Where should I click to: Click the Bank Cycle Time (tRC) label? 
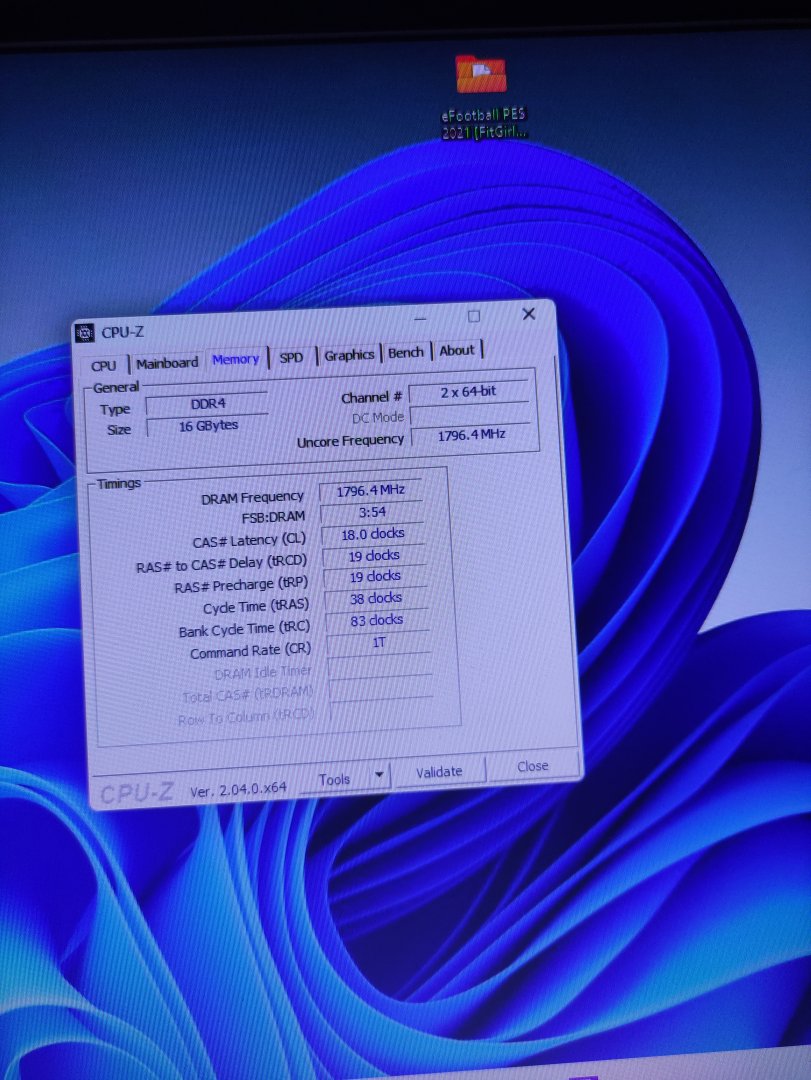tap(245, 630)
